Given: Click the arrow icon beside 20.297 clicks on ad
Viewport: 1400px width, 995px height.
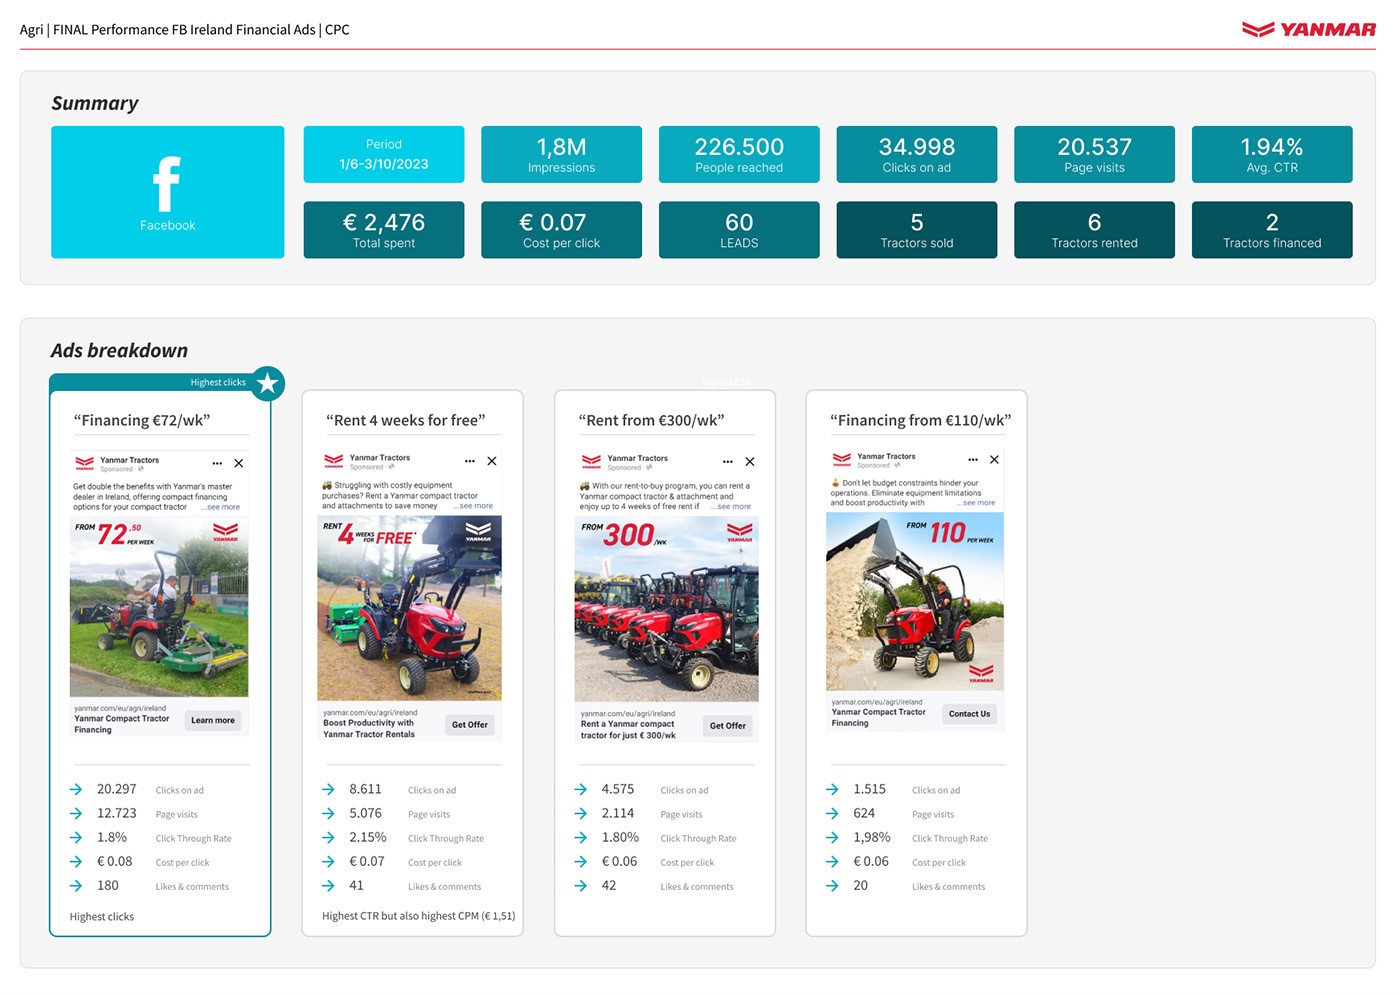Looking at the screenshot, I should 76,790.
